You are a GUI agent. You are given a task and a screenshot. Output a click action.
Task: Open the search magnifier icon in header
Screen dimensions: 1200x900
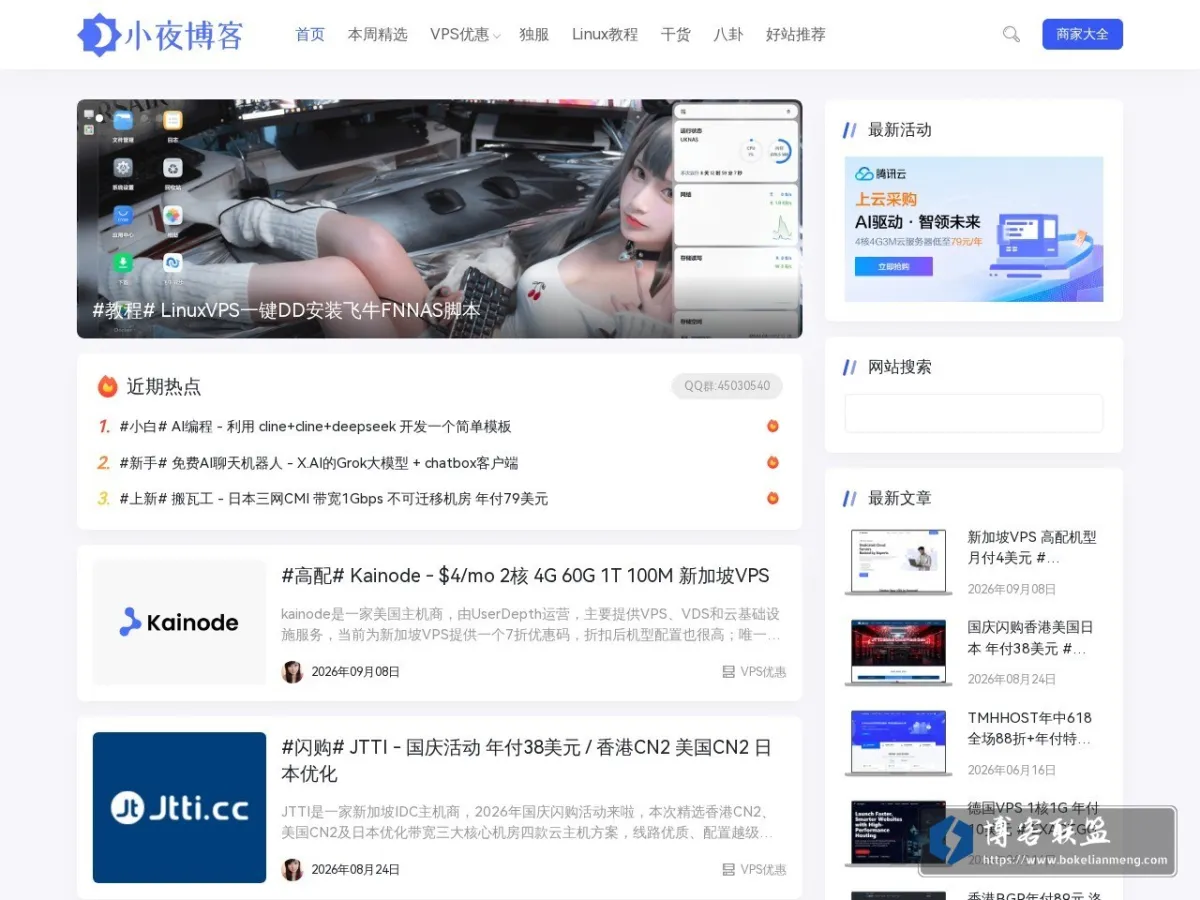click(1011, 34)
